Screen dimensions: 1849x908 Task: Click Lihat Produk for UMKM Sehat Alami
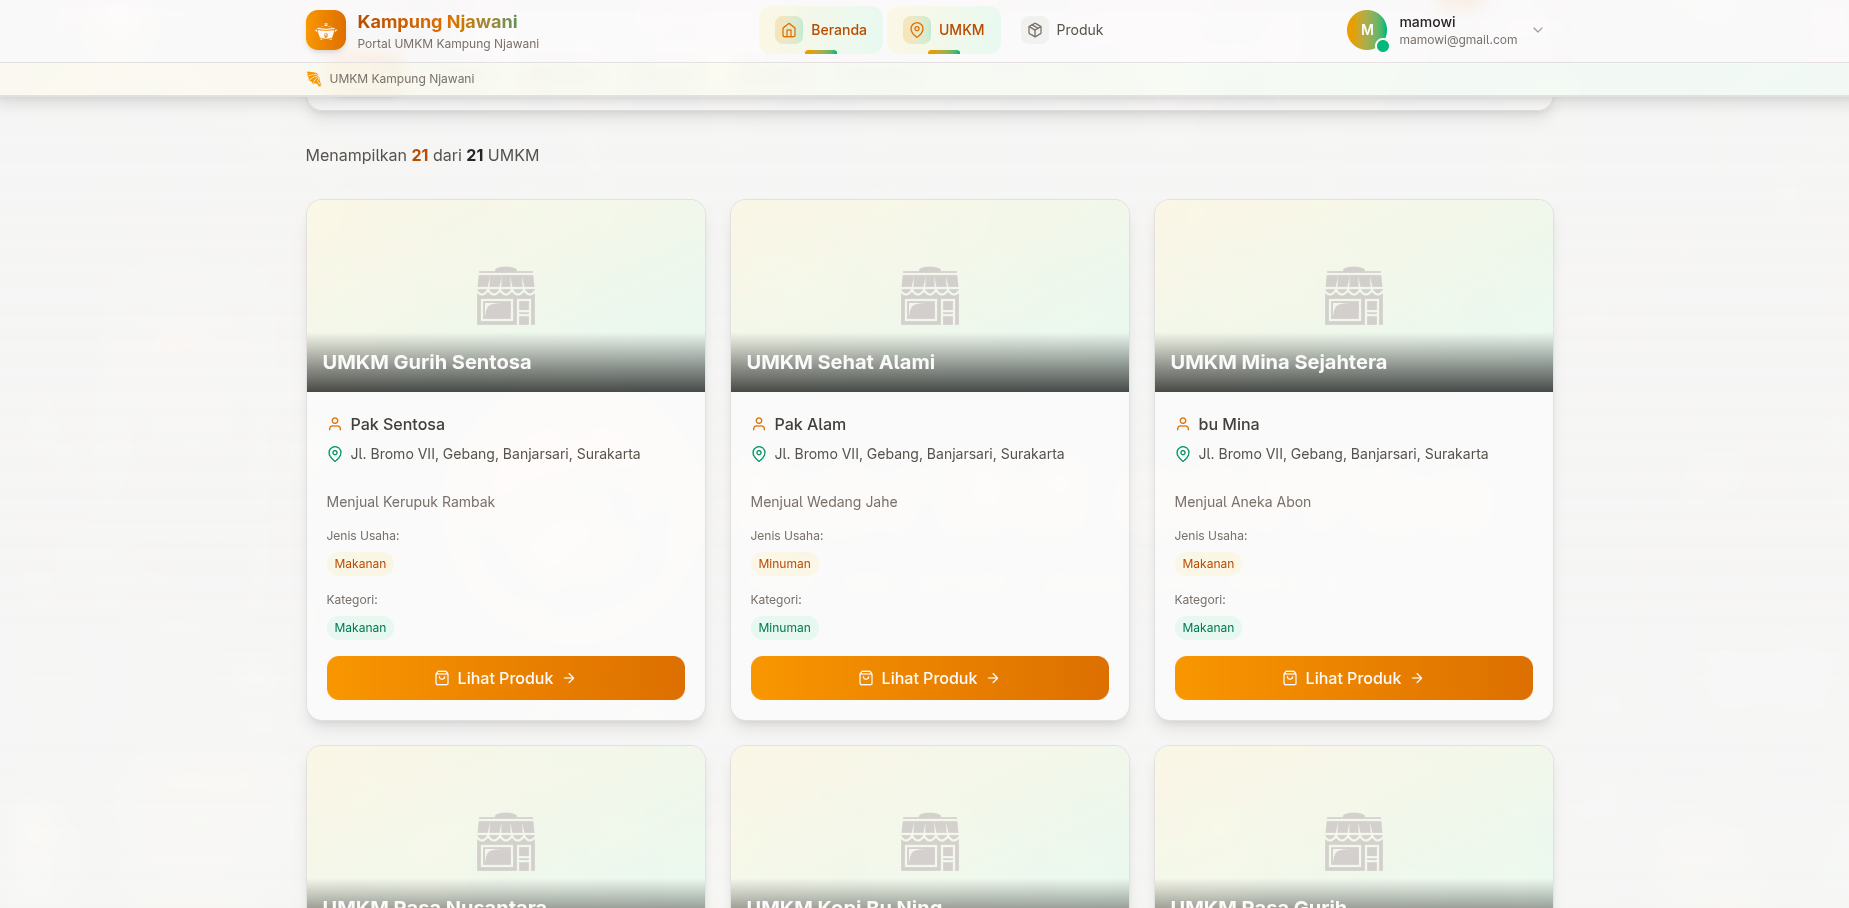[930, 678]
